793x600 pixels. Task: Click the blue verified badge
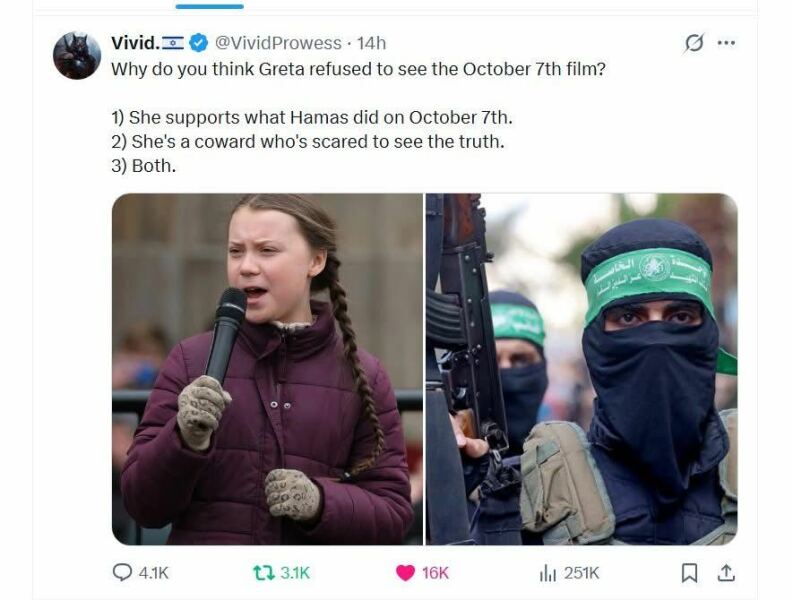[198, 43]
